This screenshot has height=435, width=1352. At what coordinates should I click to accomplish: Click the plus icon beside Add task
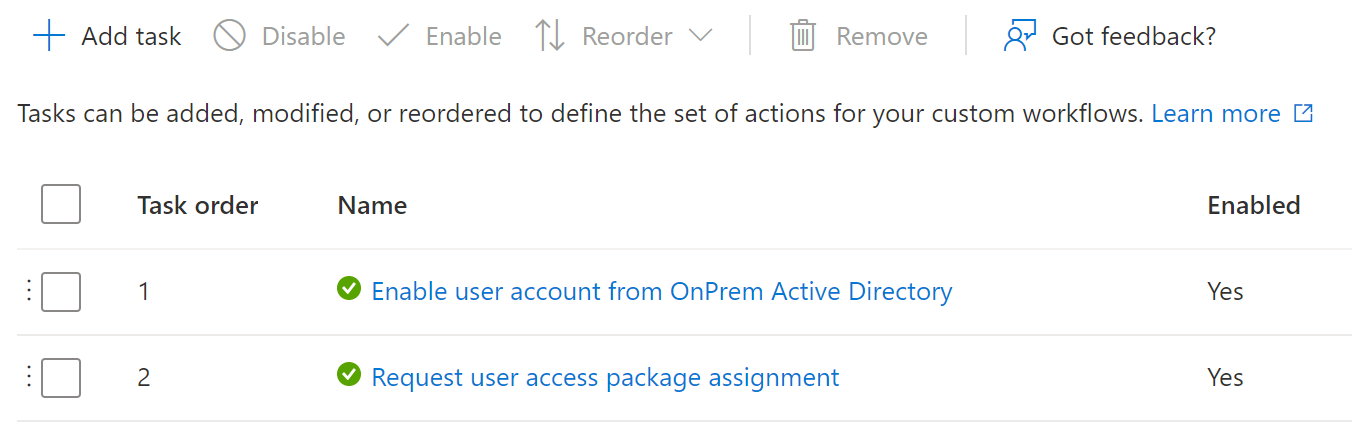pos(49,37)
